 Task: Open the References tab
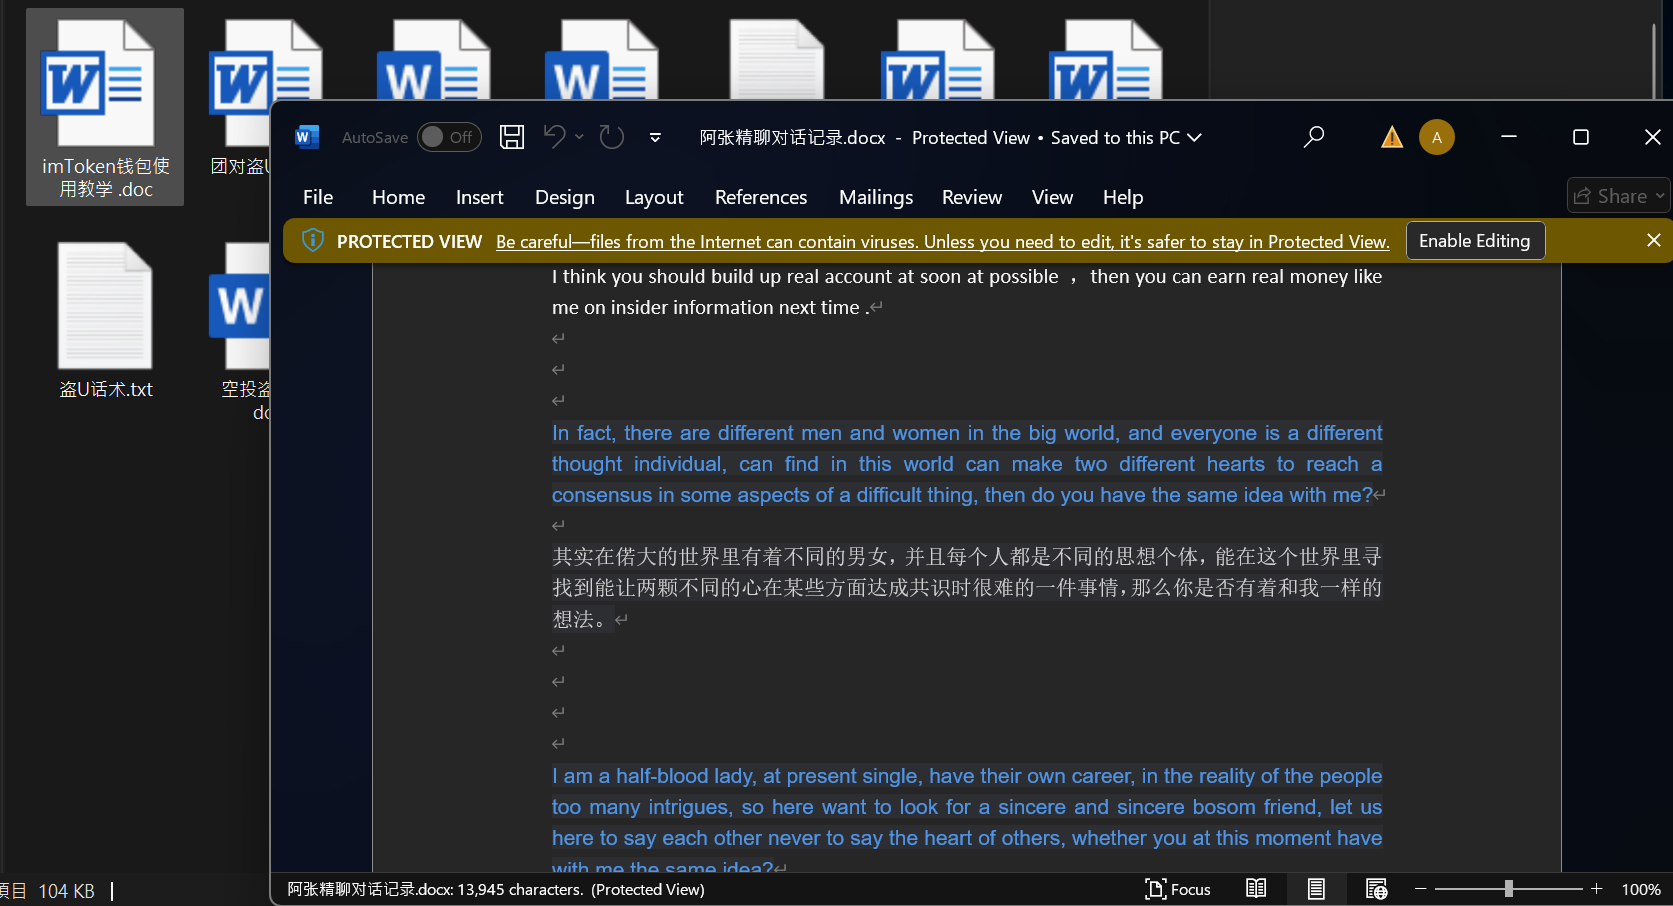click(x=760, y=197)
